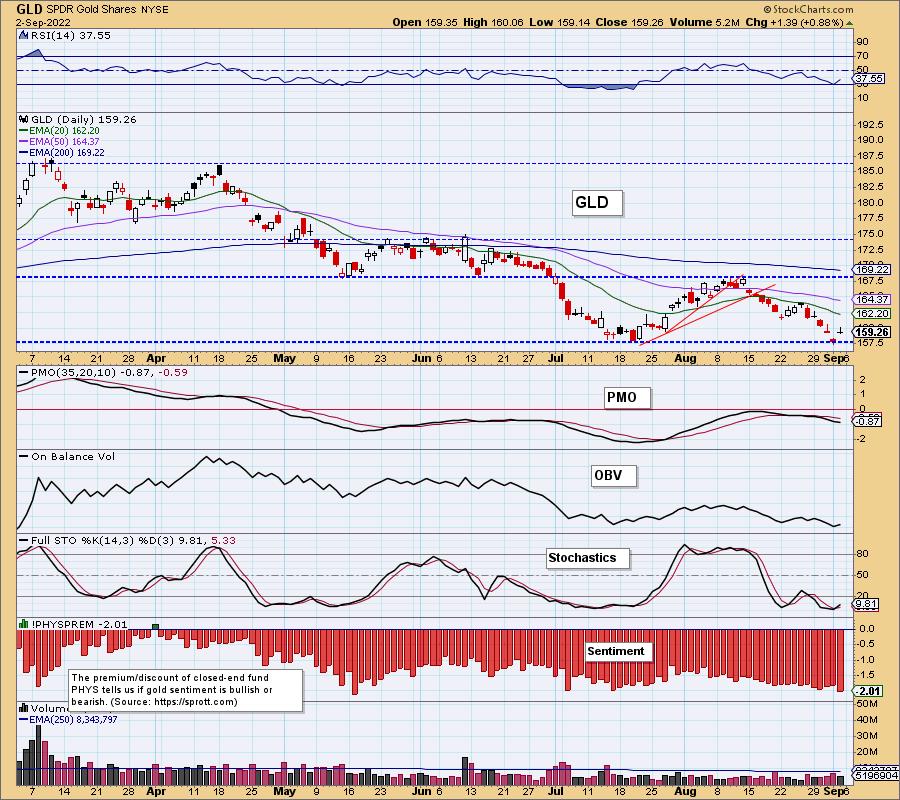Click the 159.26 last price tag on right axis

coord(872,332)
